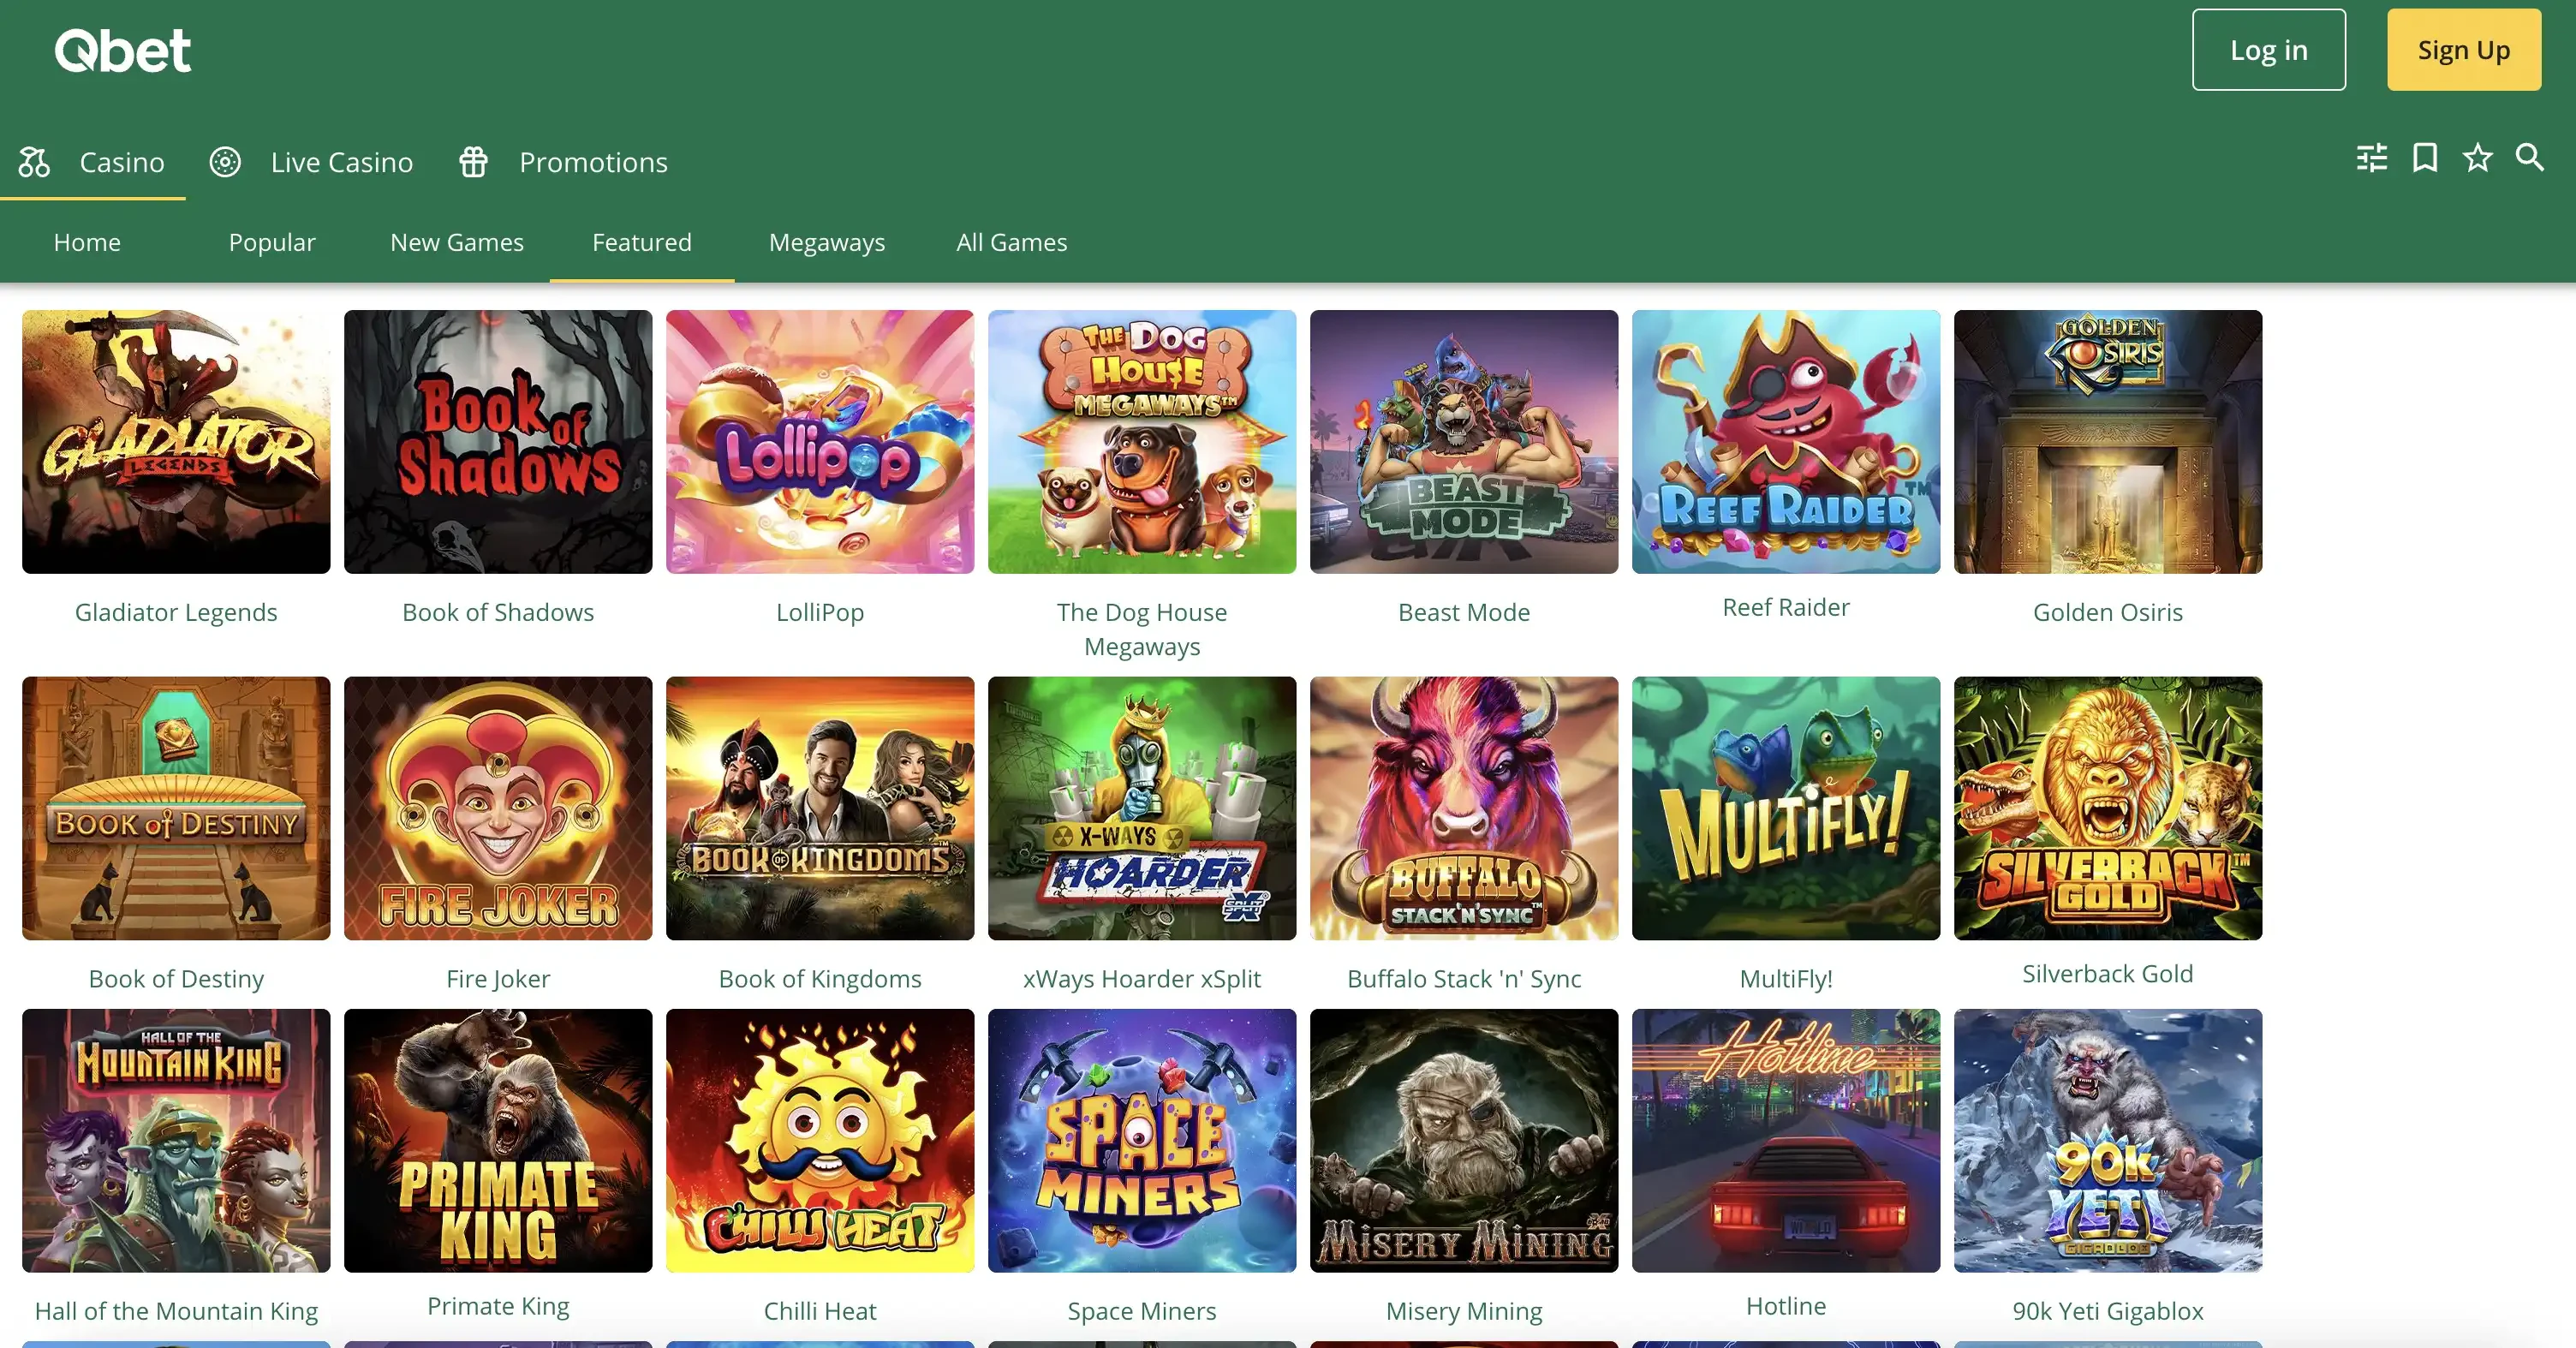2576x1348 pixels.
Task: Click the Log in button
Action: pos(2269,50)
